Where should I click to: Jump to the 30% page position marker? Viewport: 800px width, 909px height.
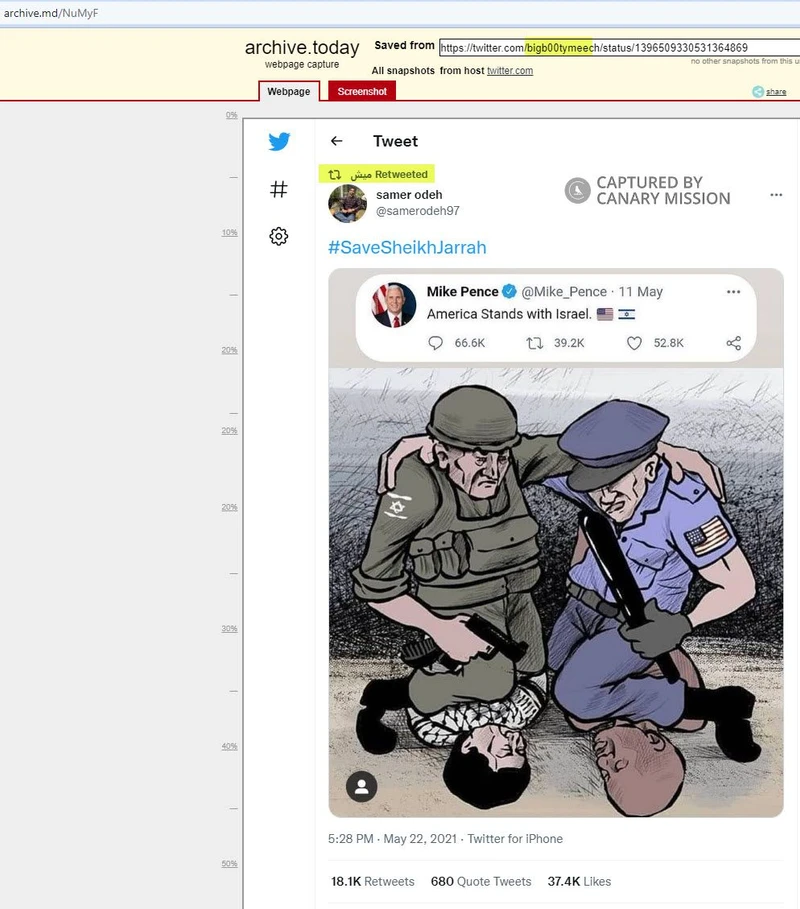[x=230, y=628]
